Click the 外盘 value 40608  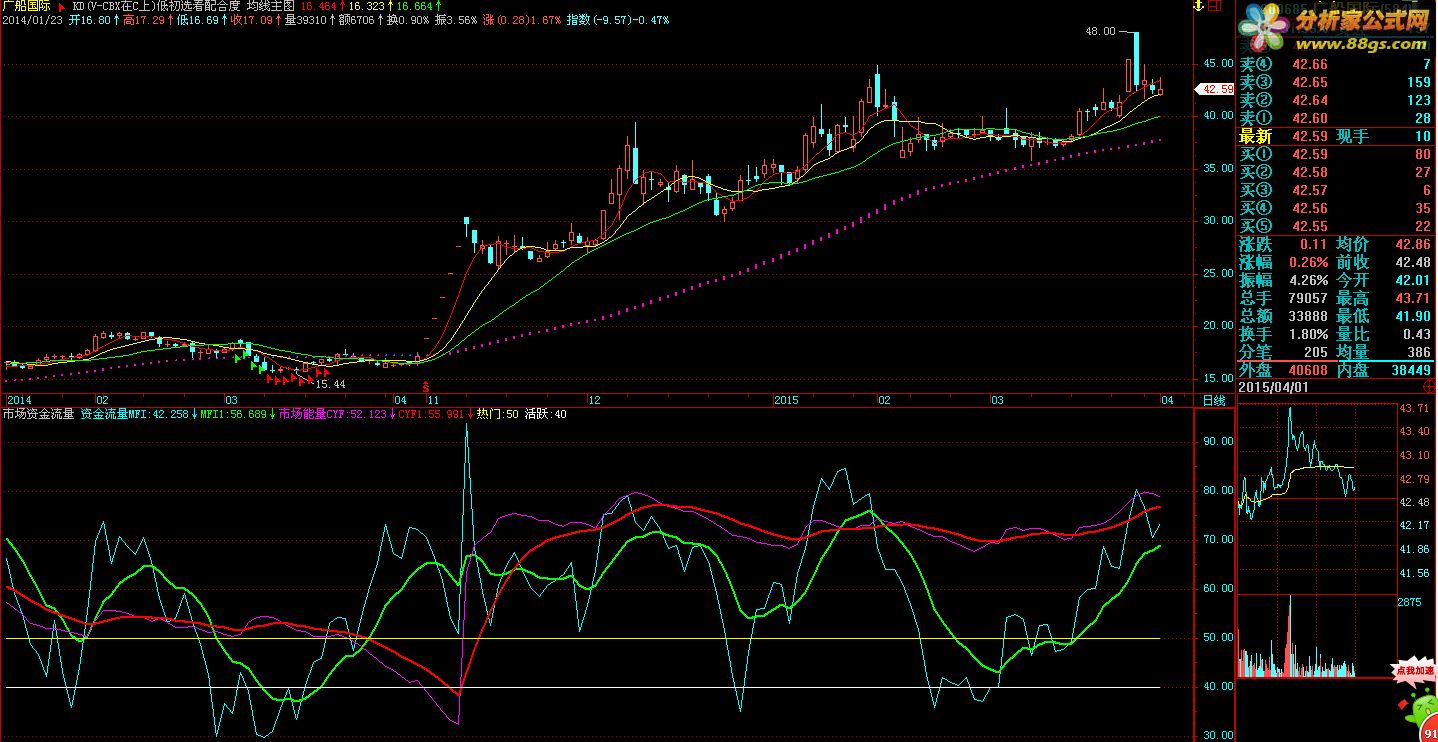pyautogui.click(x=1308, y=370)
